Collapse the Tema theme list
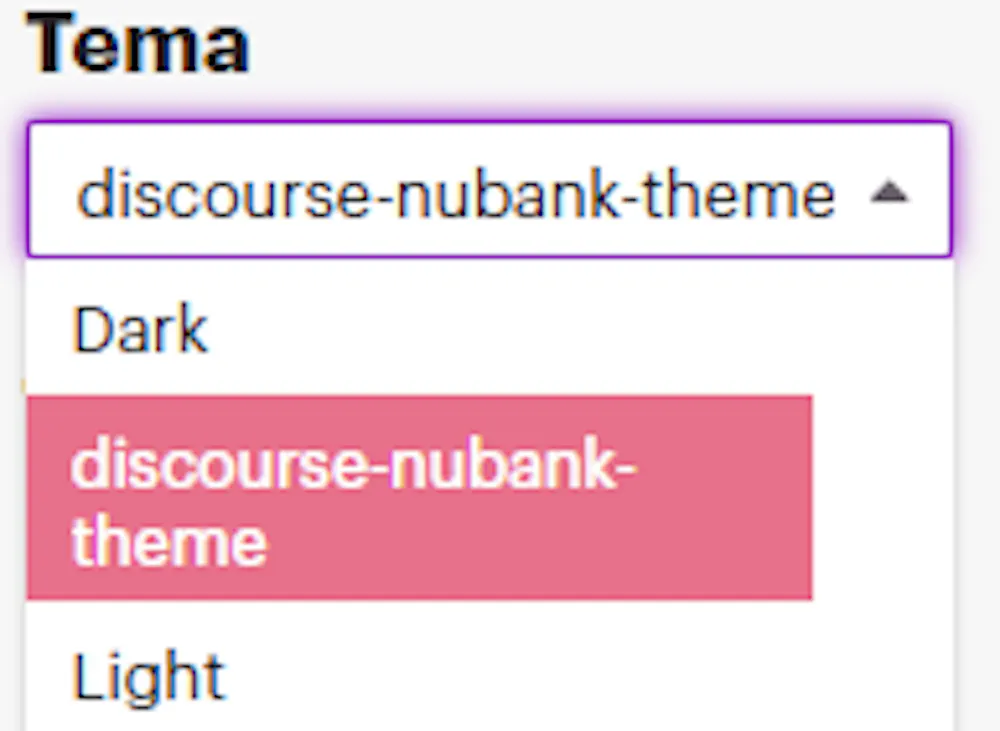Screen dimensions: 1000x731 pyautogui.click(x=889, y=194)
